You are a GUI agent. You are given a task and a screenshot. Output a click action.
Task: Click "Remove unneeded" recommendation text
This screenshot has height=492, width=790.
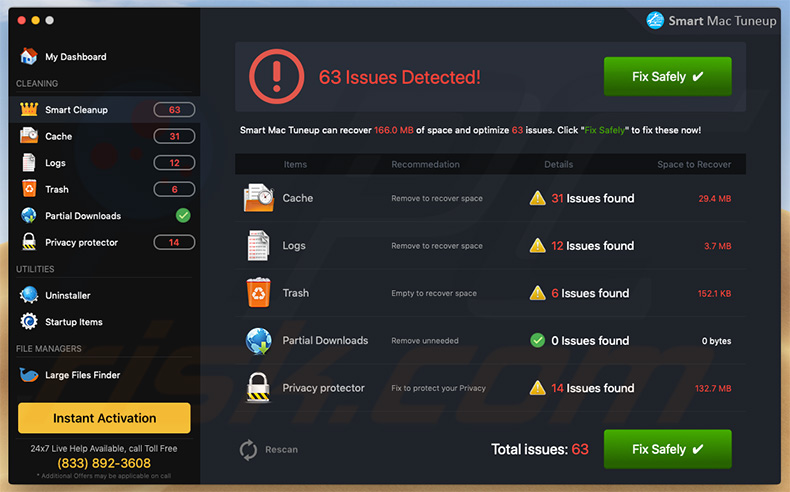(425, 341)
